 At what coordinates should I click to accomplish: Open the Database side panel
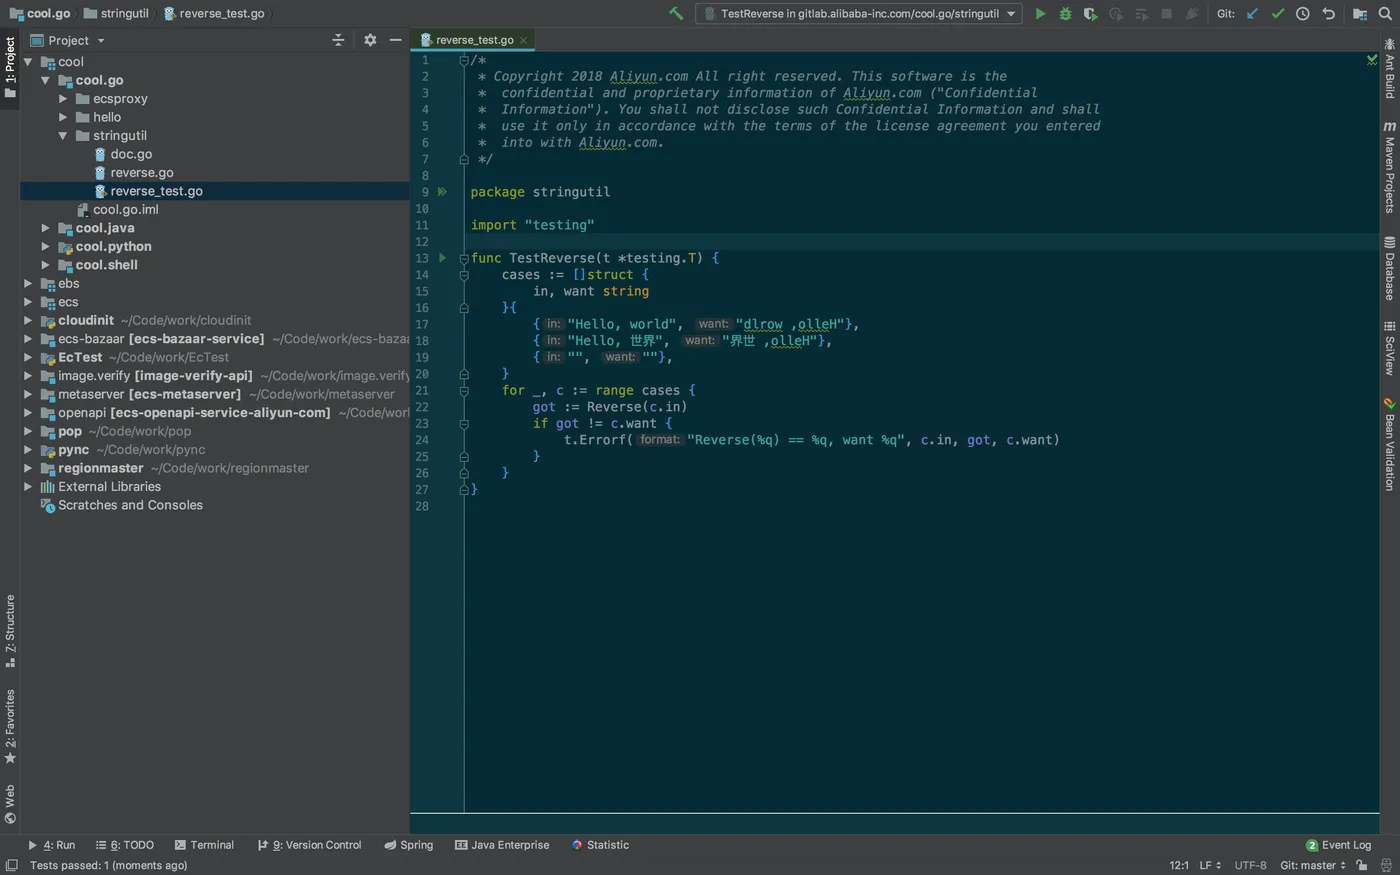pyautogui.click(x=1389, y=268)
